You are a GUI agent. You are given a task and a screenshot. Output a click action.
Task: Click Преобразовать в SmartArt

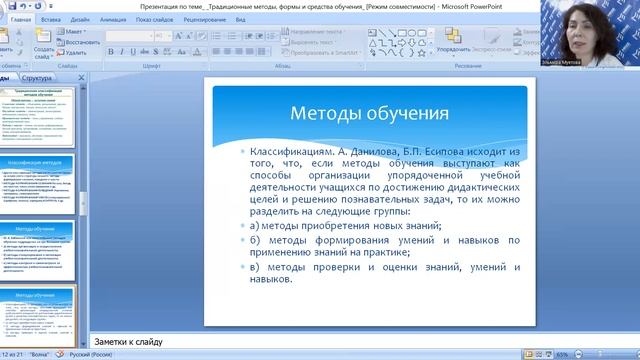[322, 53]
